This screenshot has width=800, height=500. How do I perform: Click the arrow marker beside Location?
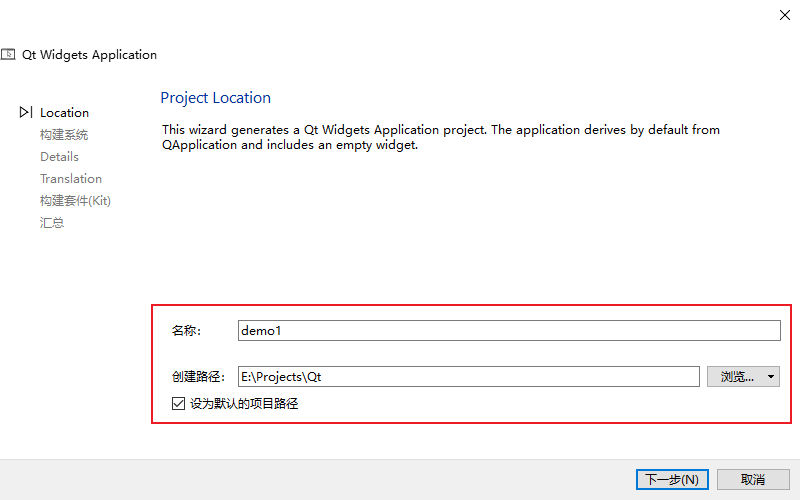(26, 113)
